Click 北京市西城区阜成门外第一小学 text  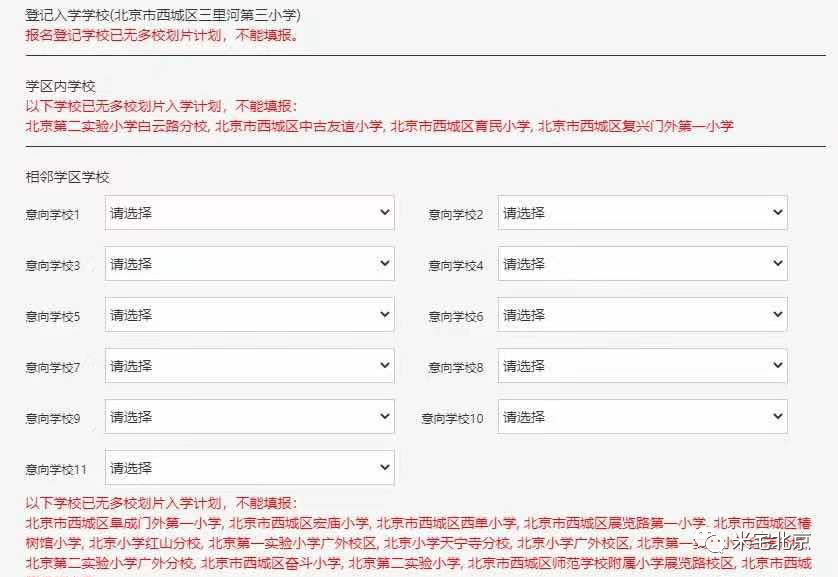pos(123,523)
